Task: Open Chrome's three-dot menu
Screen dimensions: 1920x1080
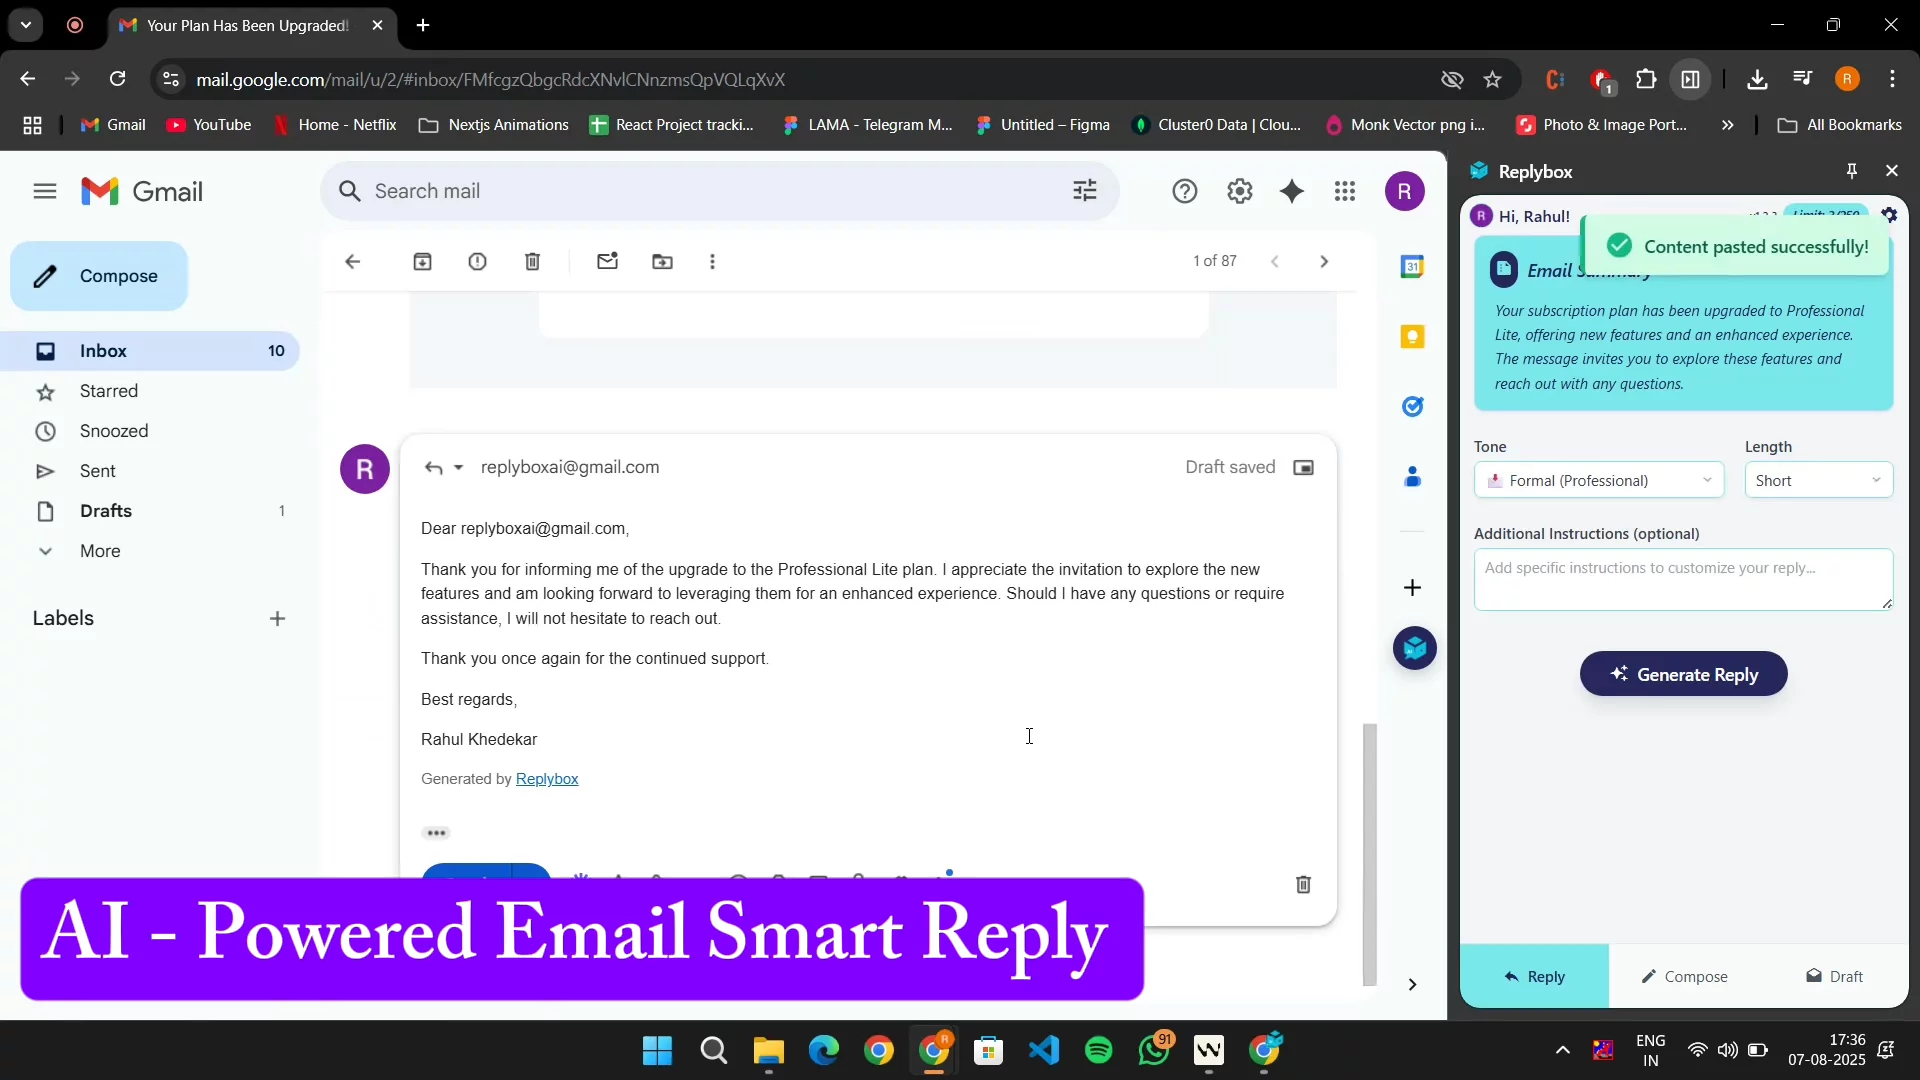Action: coord(1893,79)
